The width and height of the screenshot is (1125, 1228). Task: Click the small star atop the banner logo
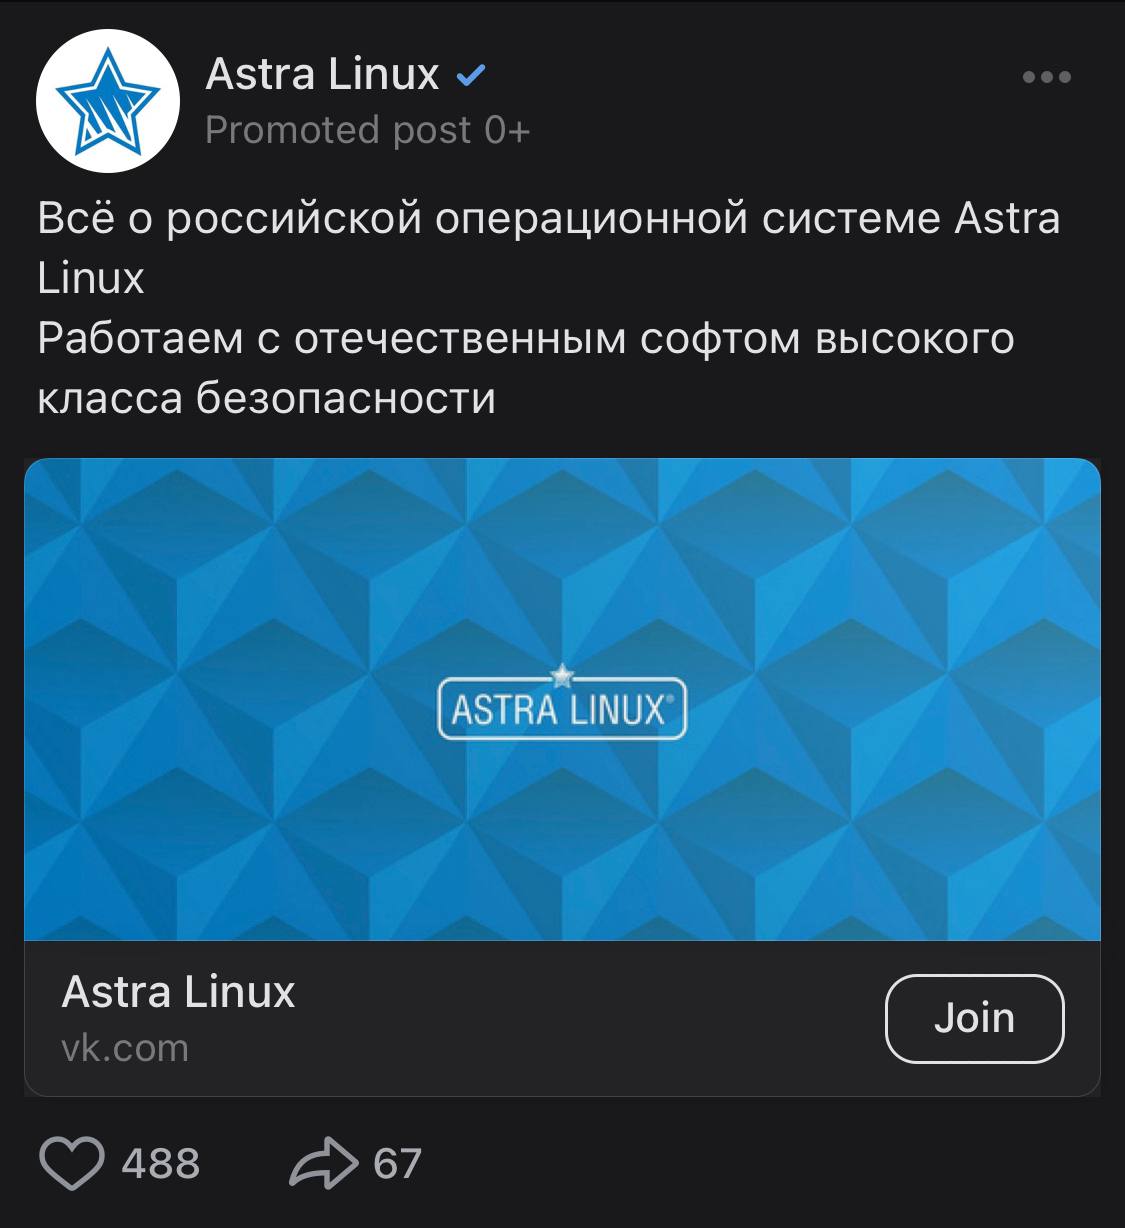click(562, 674)
